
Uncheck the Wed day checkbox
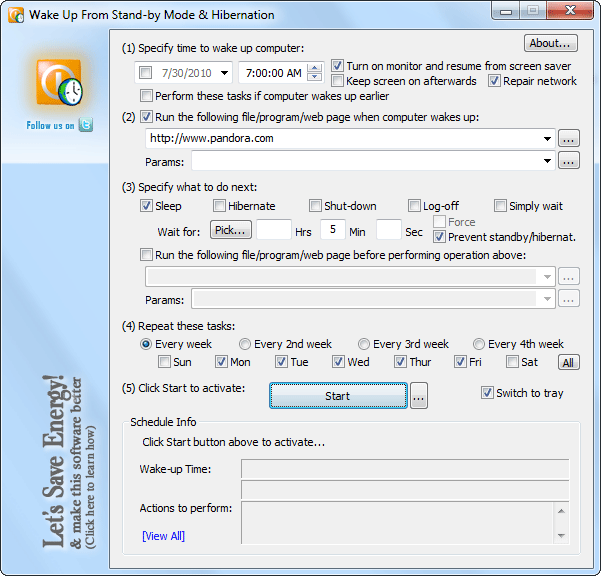[x=338, y=362]
